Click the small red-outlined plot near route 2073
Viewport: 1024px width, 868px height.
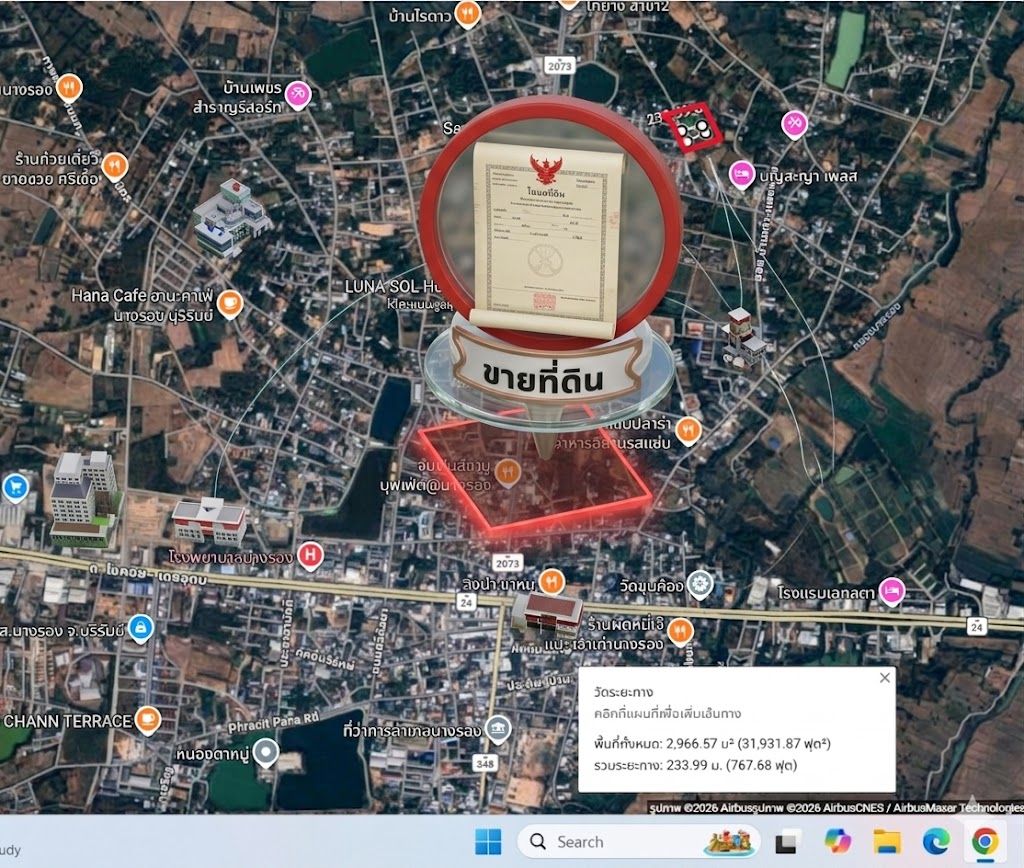[693, 127]
